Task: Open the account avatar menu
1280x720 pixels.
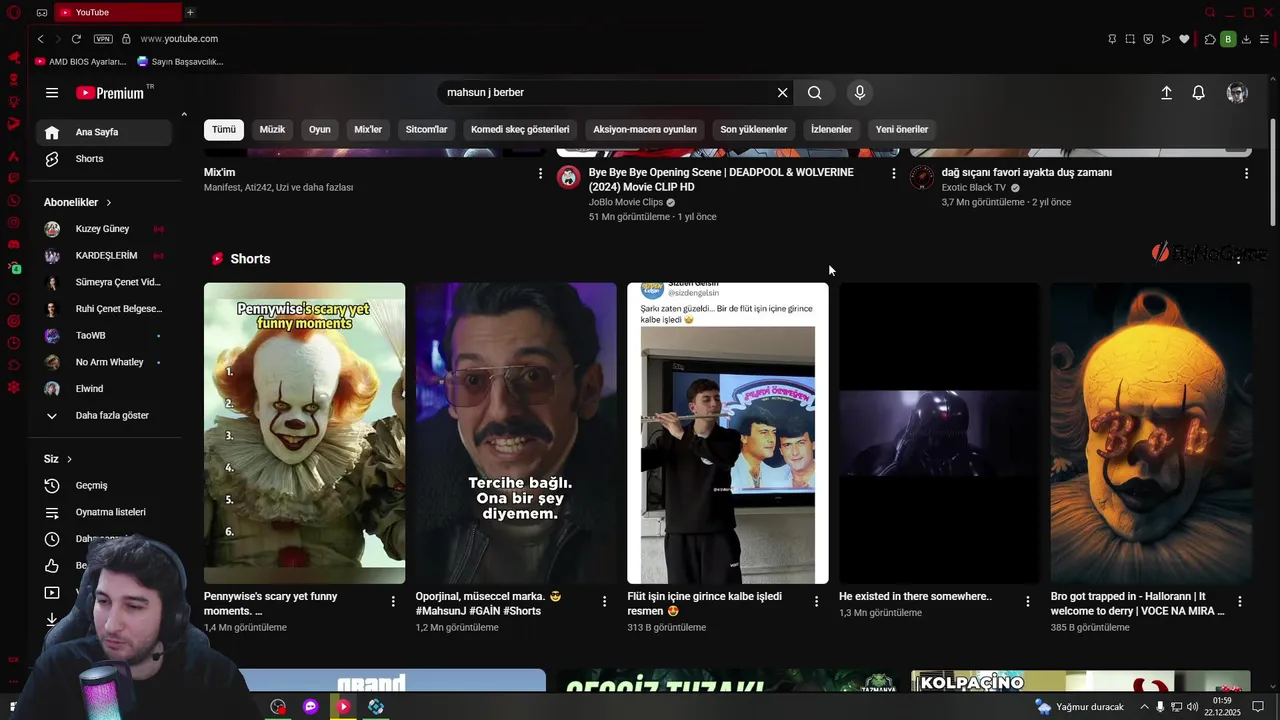Action: pyautogui.click(x=1237, y=93)
